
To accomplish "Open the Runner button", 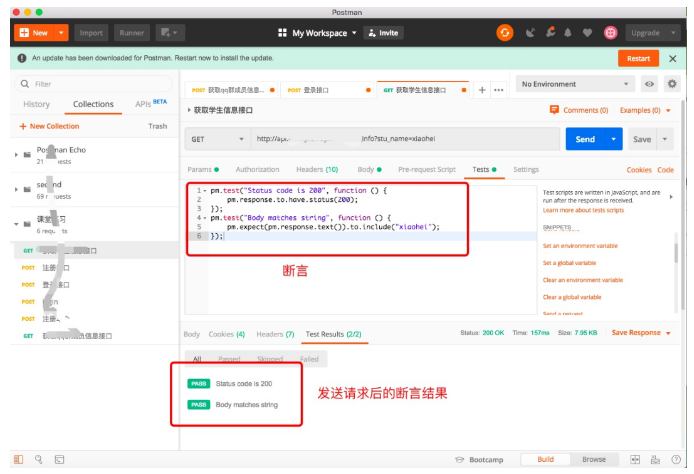I will click(131, 33).
